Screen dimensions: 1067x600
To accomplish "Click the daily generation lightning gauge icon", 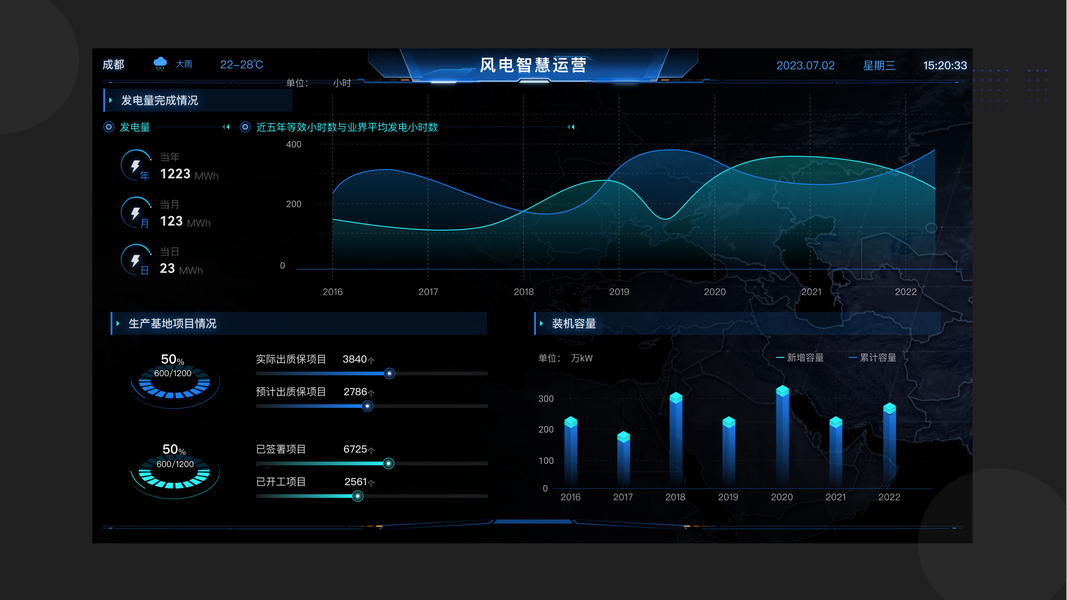I will (x=136, y=260).
